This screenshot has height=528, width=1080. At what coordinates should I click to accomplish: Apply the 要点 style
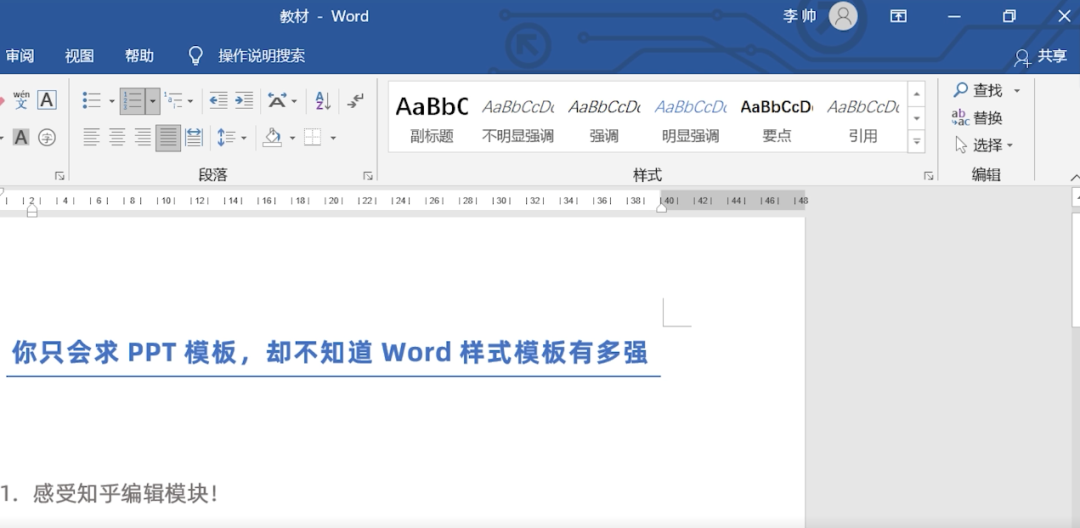click(x=776, y=118)
